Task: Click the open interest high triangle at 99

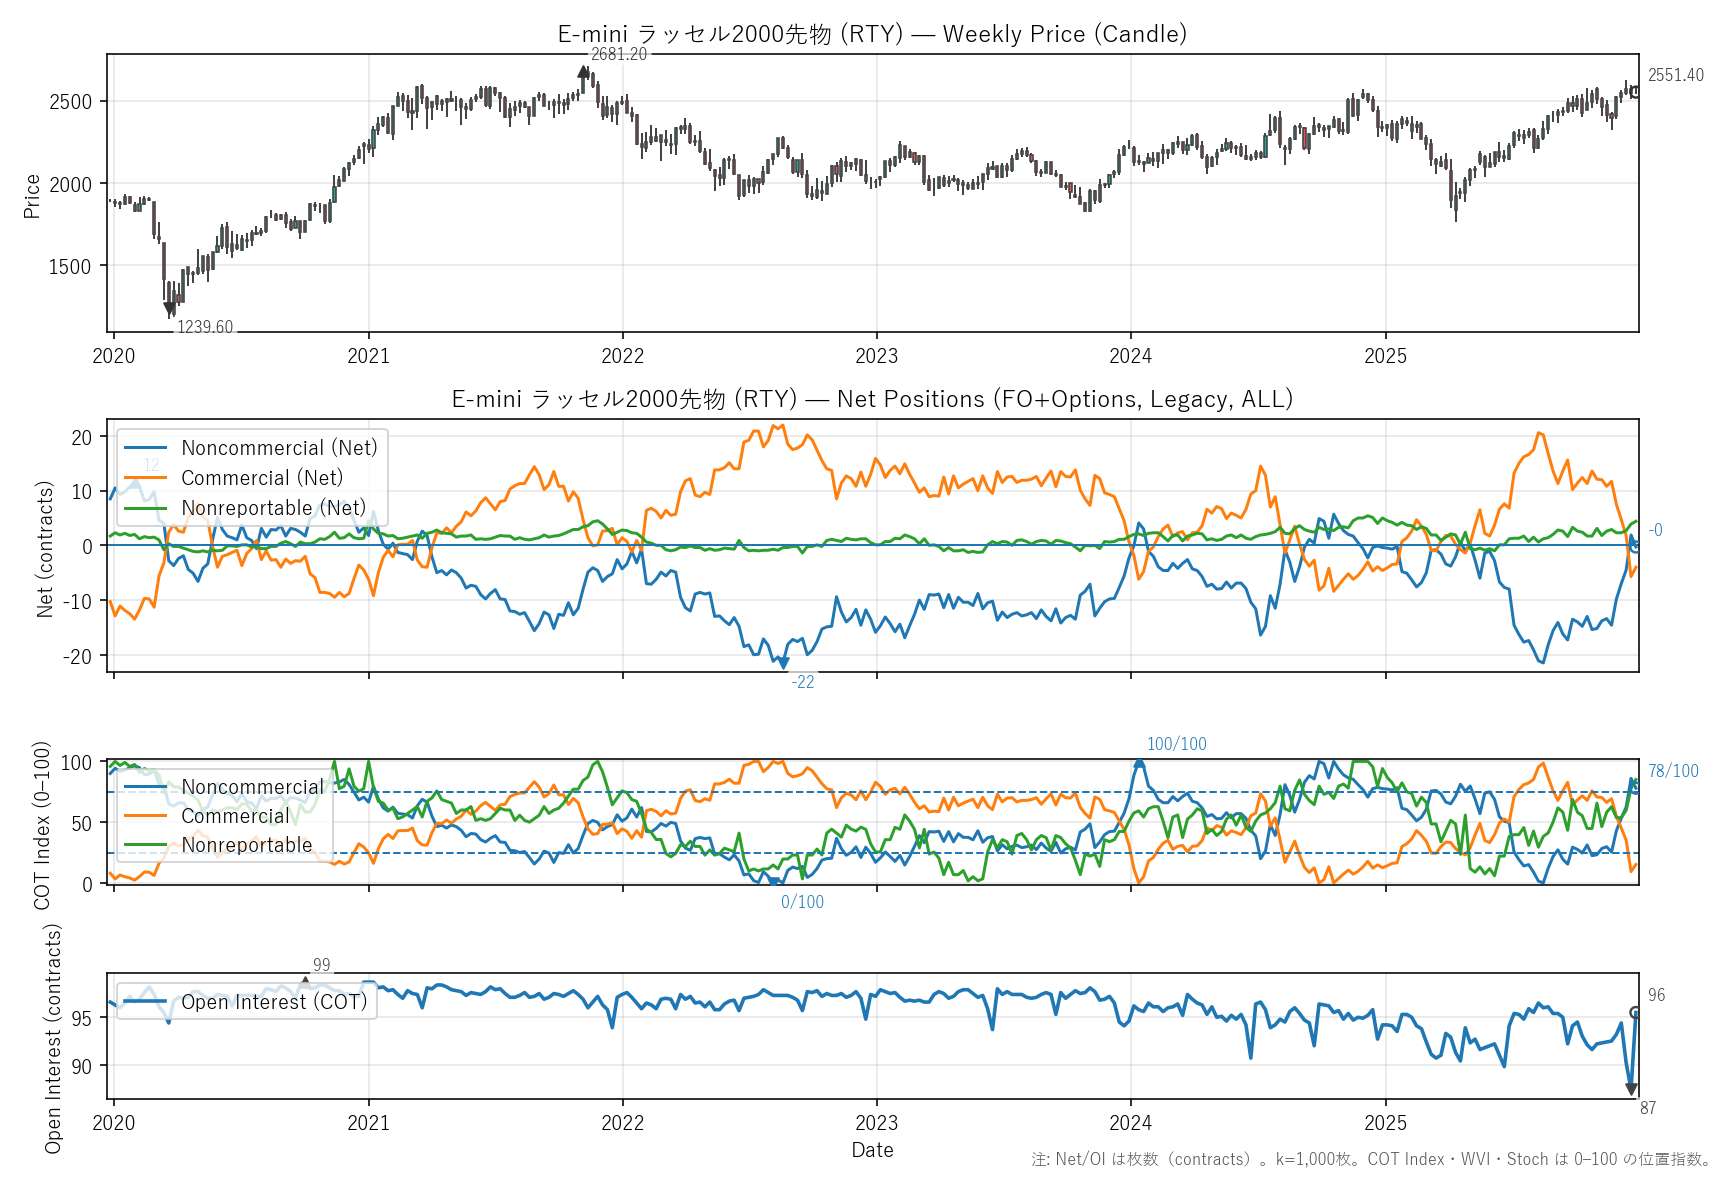Action: [x=305, y=982]
